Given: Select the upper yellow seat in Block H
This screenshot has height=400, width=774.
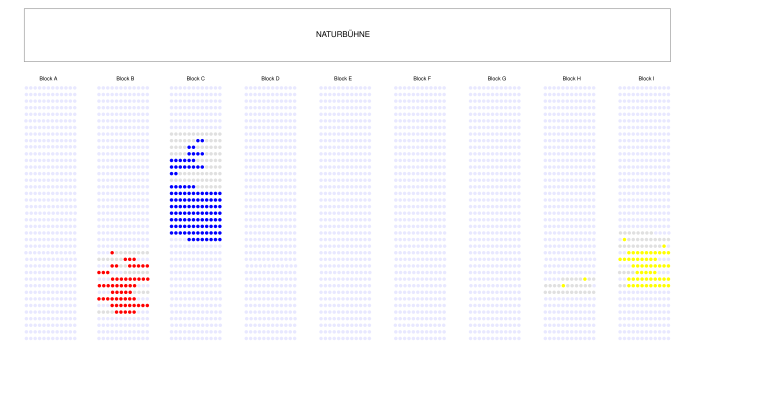Looking at the screenshot, I should [x=585, y=279].
